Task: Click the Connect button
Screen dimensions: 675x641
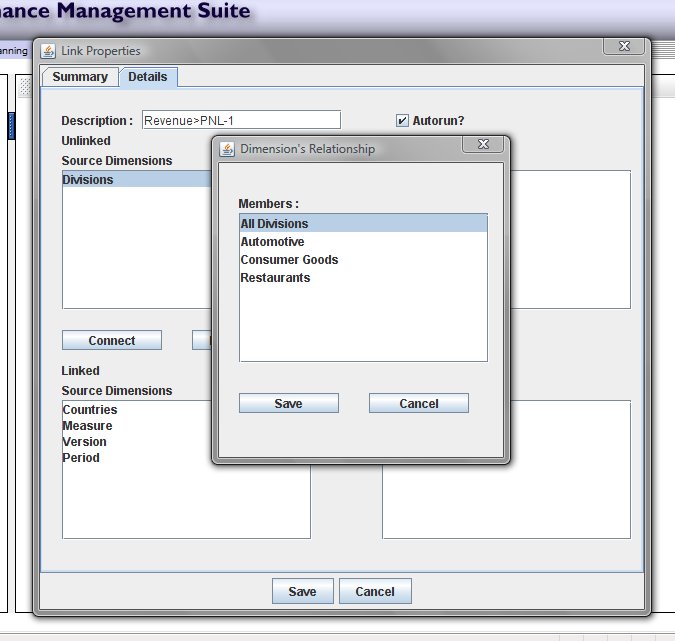Action: [112, 341]
